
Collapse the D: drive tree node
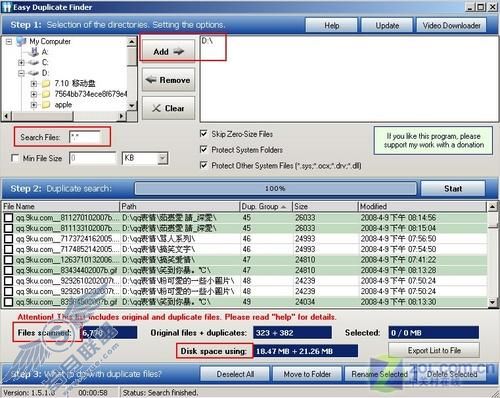click(21, 73)
